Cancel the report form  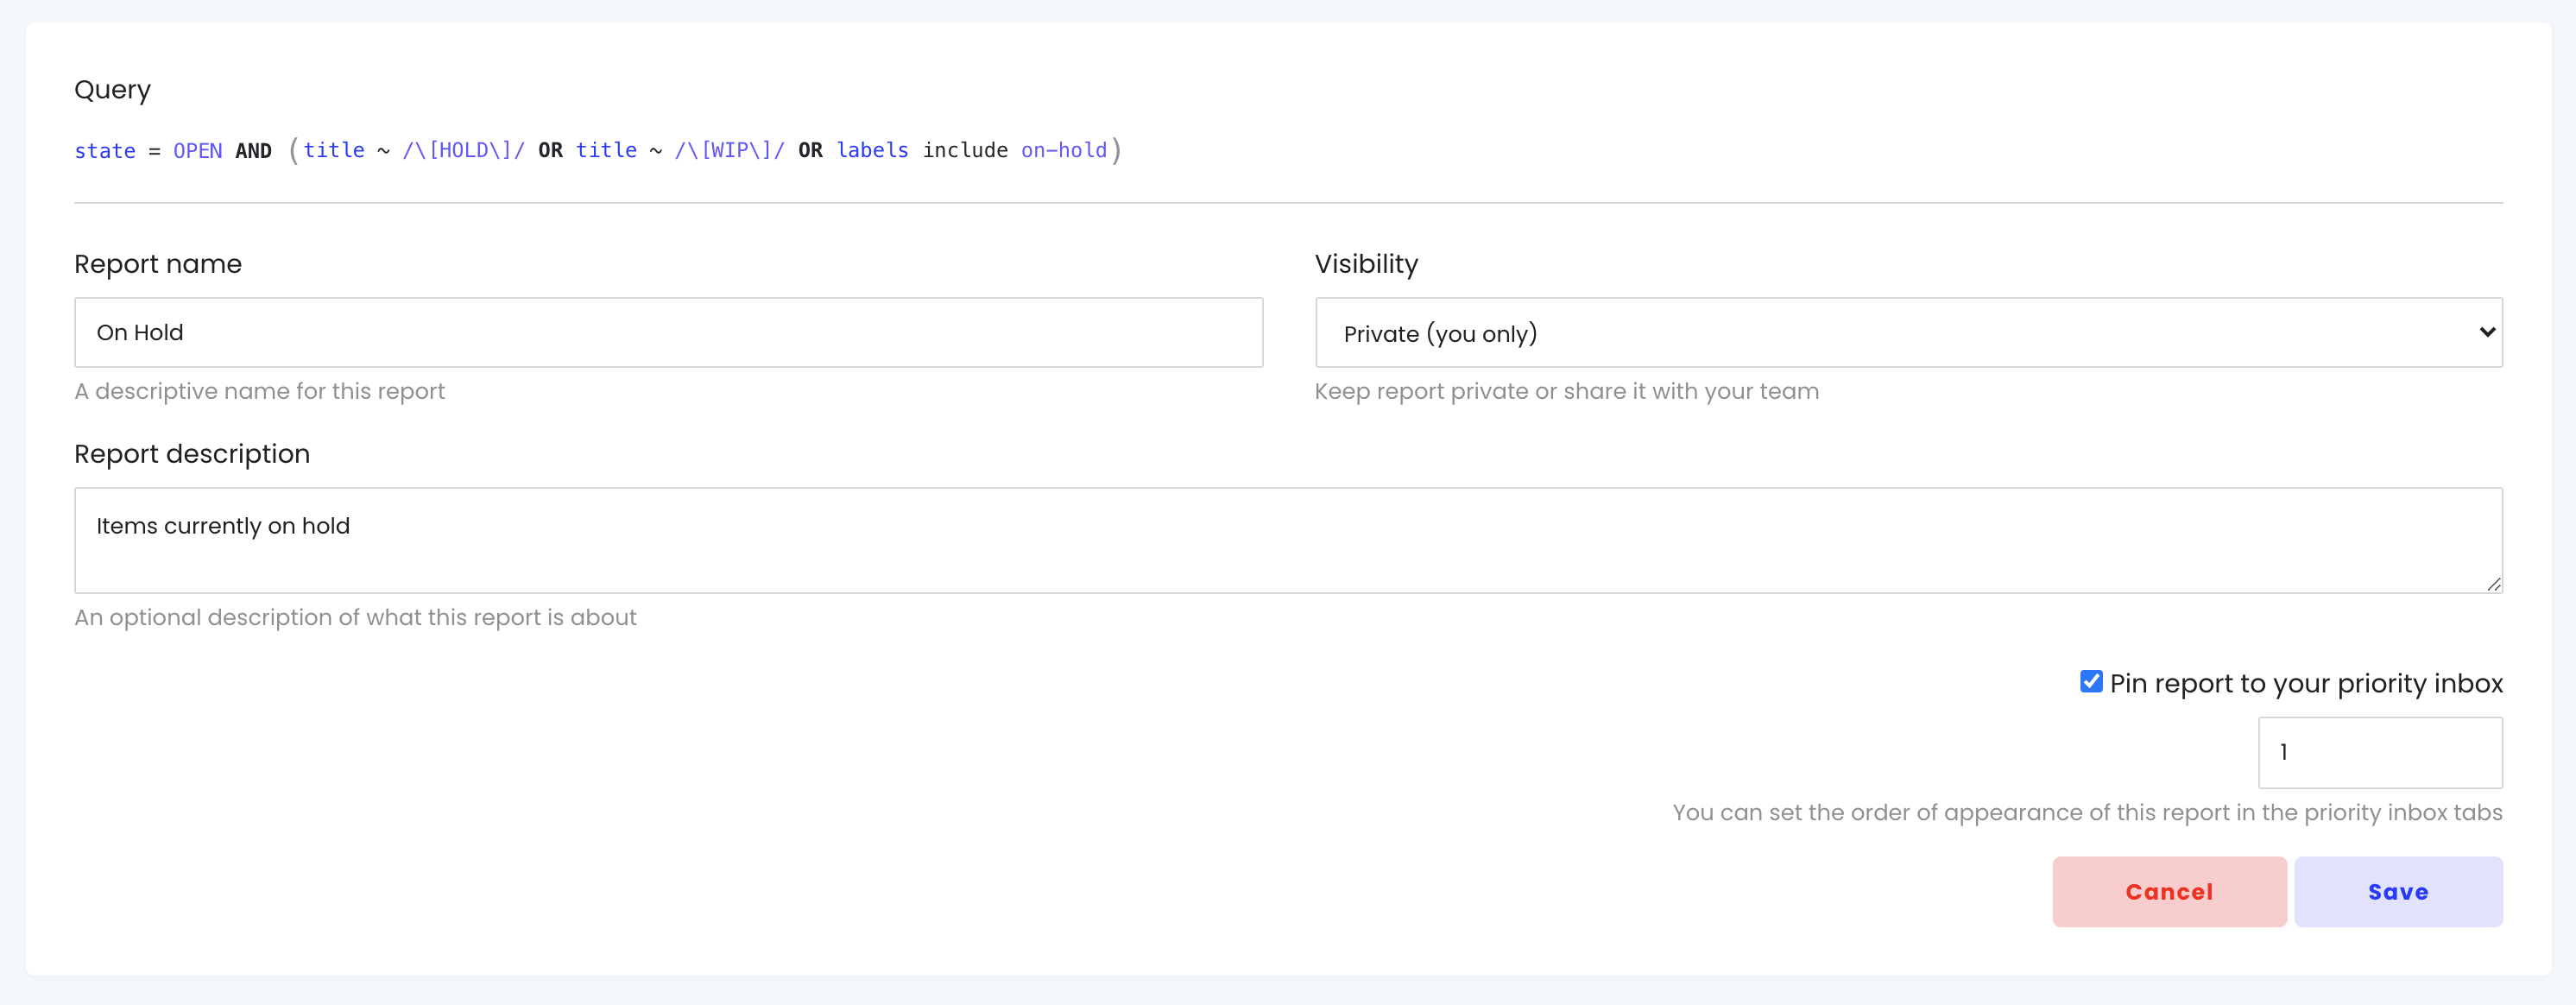(x=2169, y=891)
